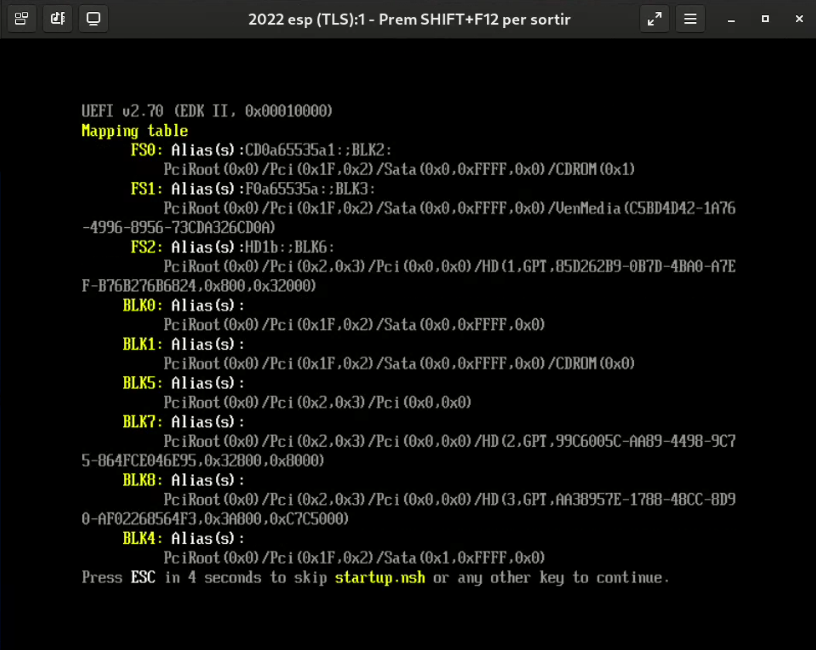816x650 pixels.
Task: Close the viewer window
Action: pos(796,19)
